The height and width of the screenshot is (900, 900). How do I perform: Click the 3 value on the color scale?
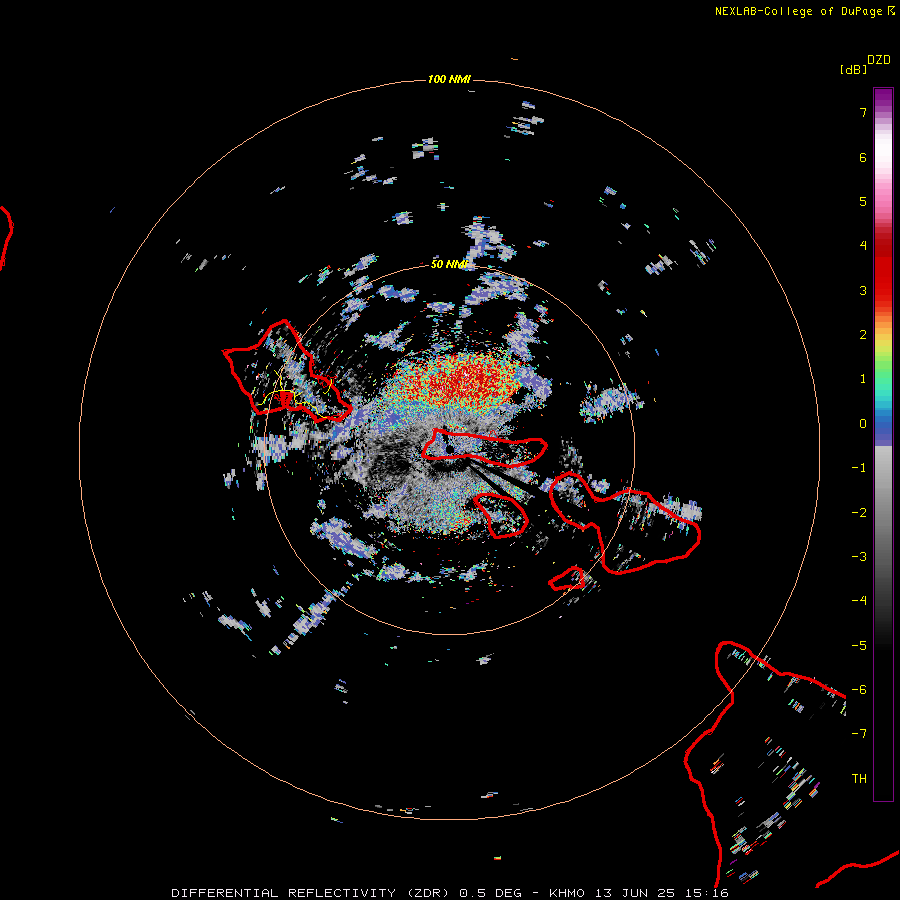tap(863, 290)
